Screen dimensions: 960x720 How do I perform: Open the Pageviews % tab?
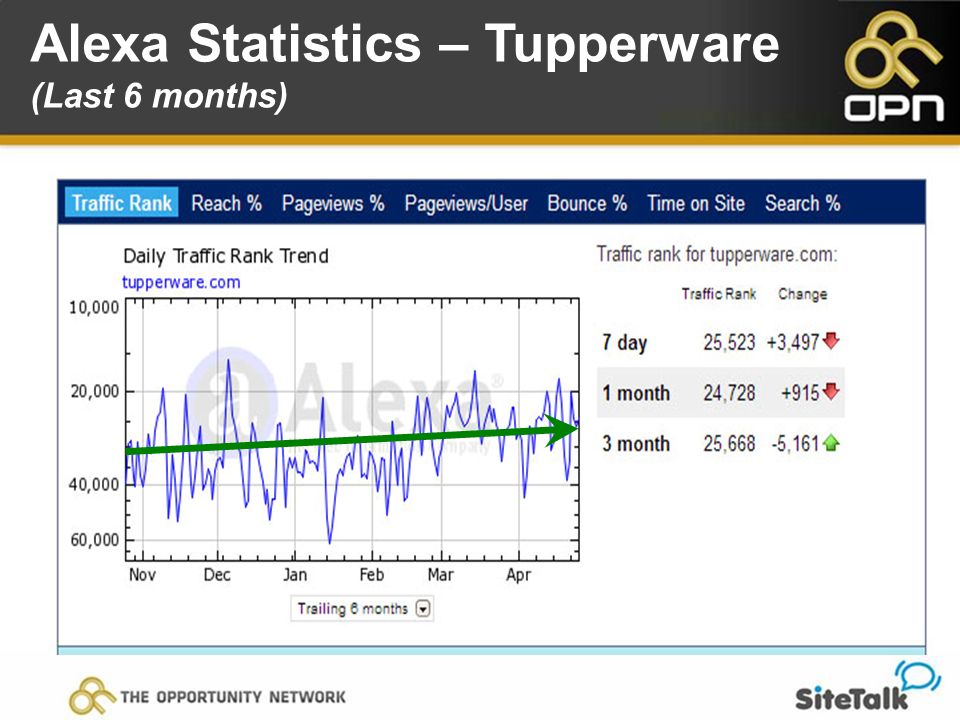tap(333, 203)
